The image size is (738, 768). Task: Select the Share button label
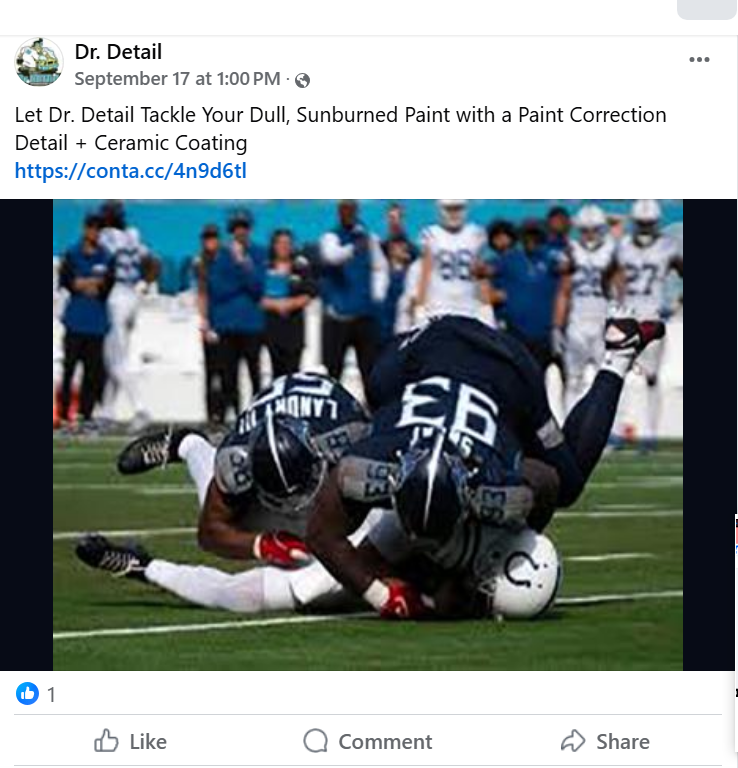(x=623, y=742)
